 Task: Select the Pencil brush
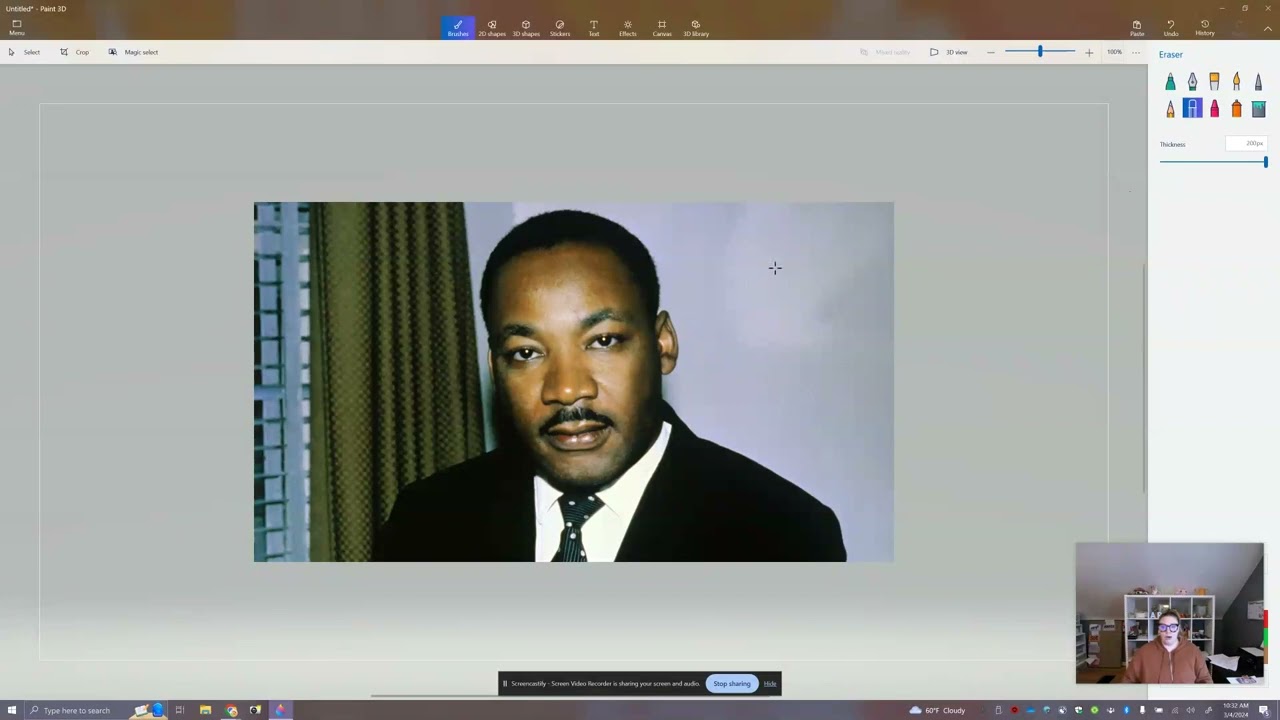coord(1170,108)
